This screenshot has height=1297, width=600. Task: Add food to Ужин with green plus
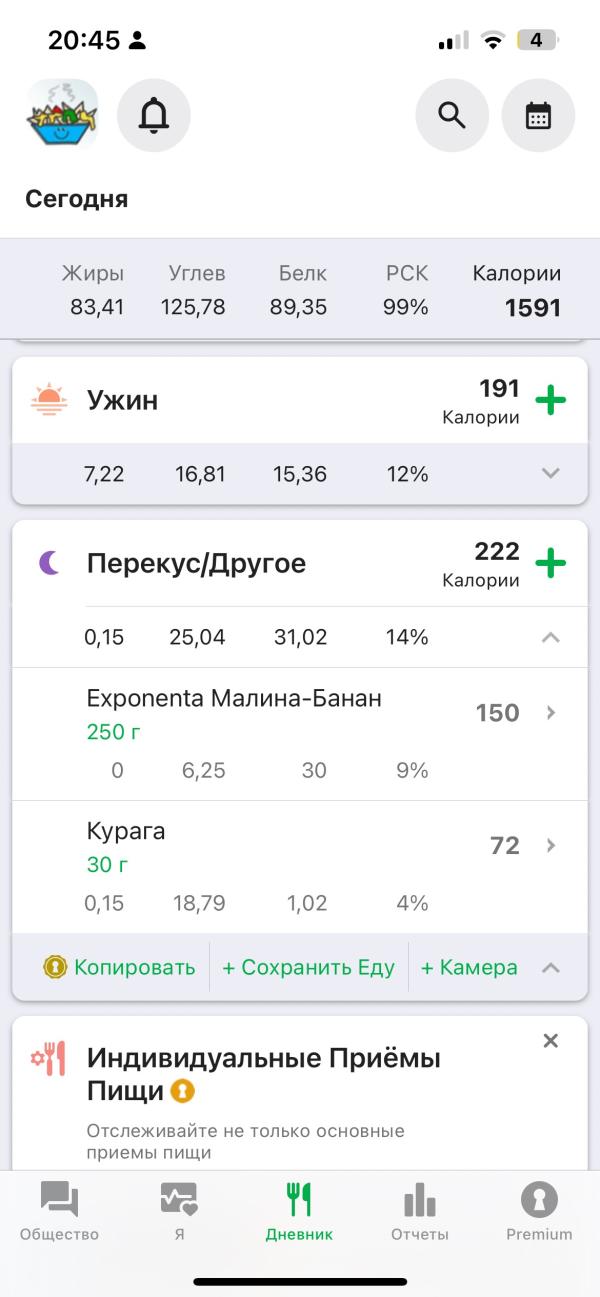click(x=550, y=401)
